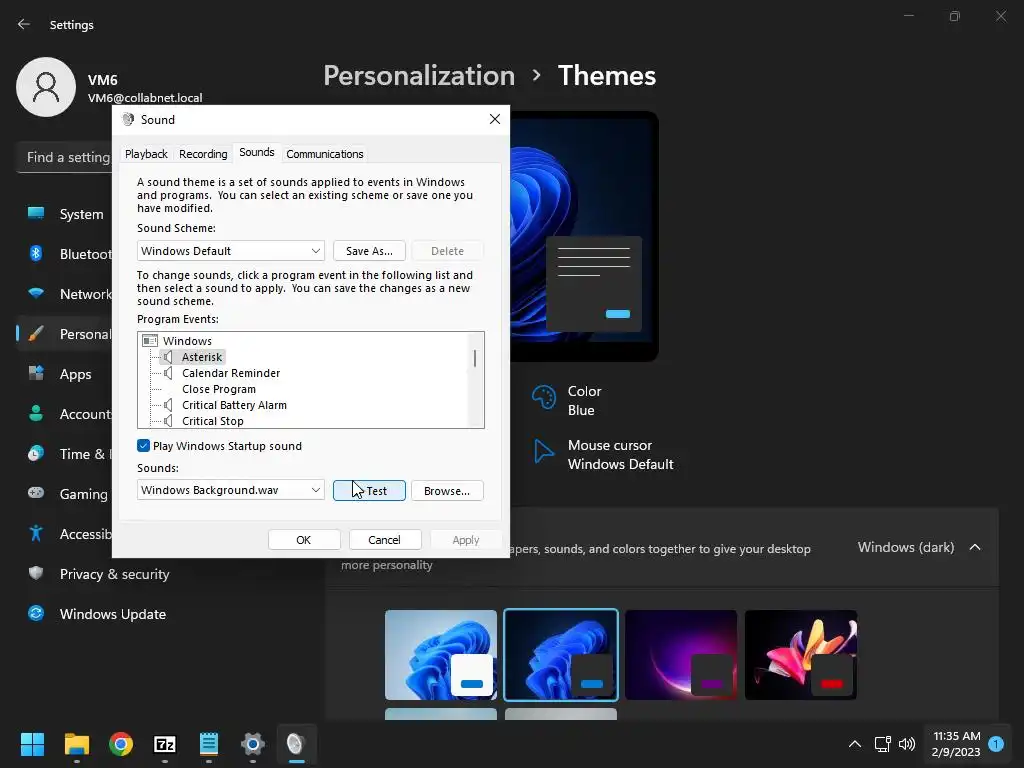Open the Notepad taskbar icon
1024x768 pixels.
tap(209, 744)
